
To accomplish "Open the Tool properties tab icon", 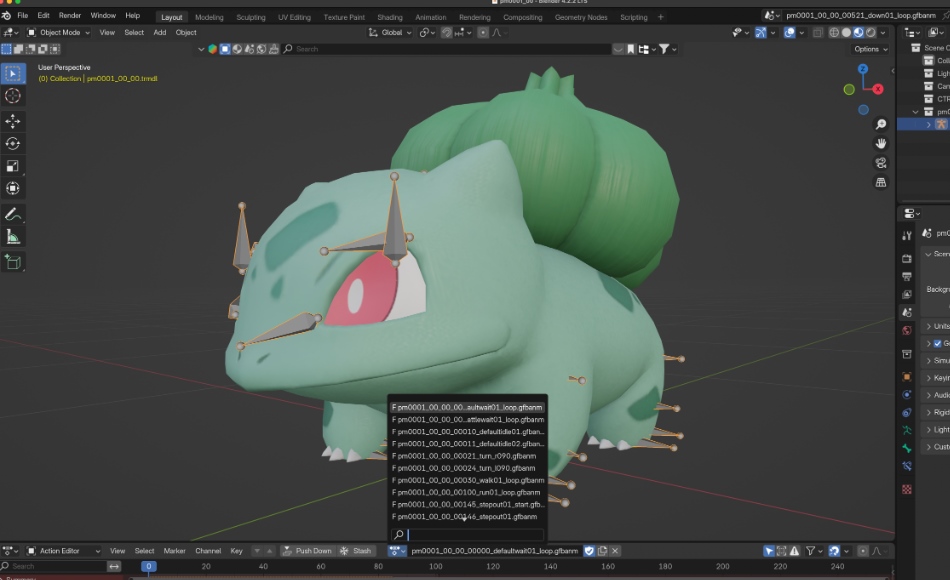I will [906, 236].
